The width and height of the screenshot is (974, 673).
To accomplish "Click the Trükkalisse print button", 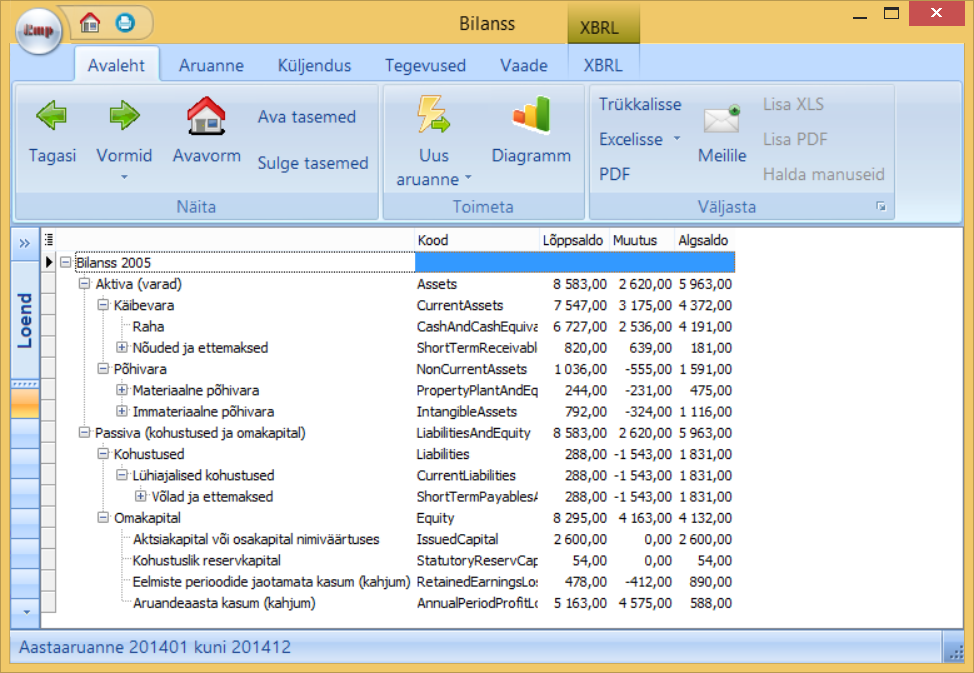I will click(640, 104).
